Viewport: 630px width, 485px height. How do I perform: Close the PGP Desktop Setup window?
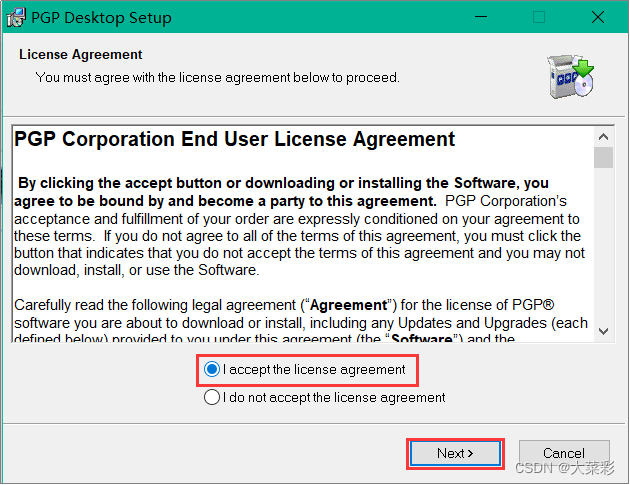tap(598, 17)
